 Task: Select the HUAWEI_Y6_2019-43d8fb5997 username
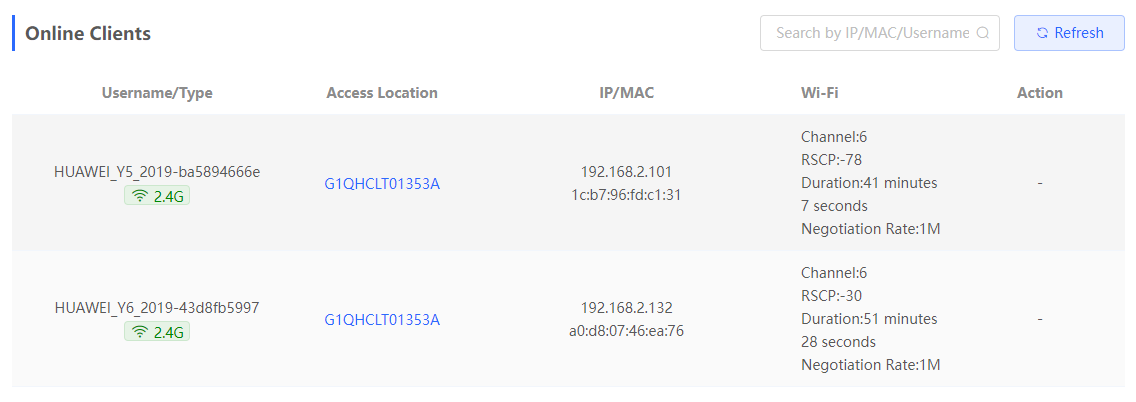157,308
